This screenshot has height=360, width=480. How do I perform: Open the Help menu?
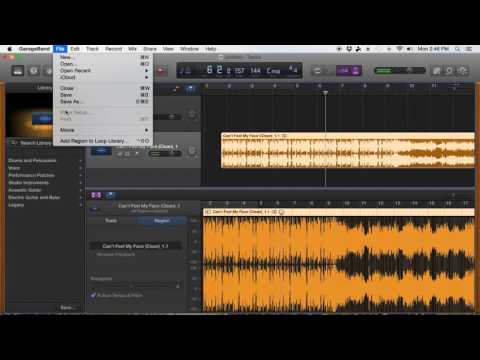click(x=211, y=49)
